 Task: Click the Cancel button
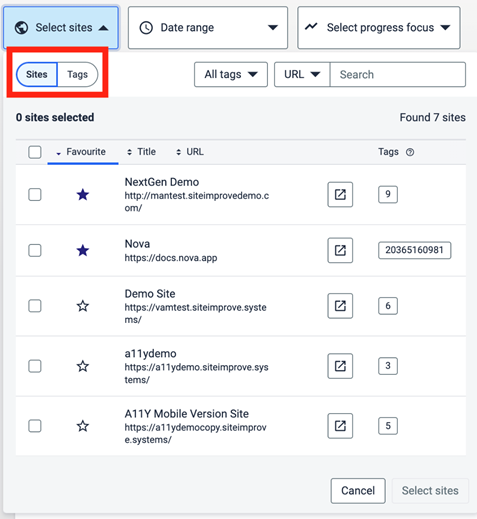[358, 491]
